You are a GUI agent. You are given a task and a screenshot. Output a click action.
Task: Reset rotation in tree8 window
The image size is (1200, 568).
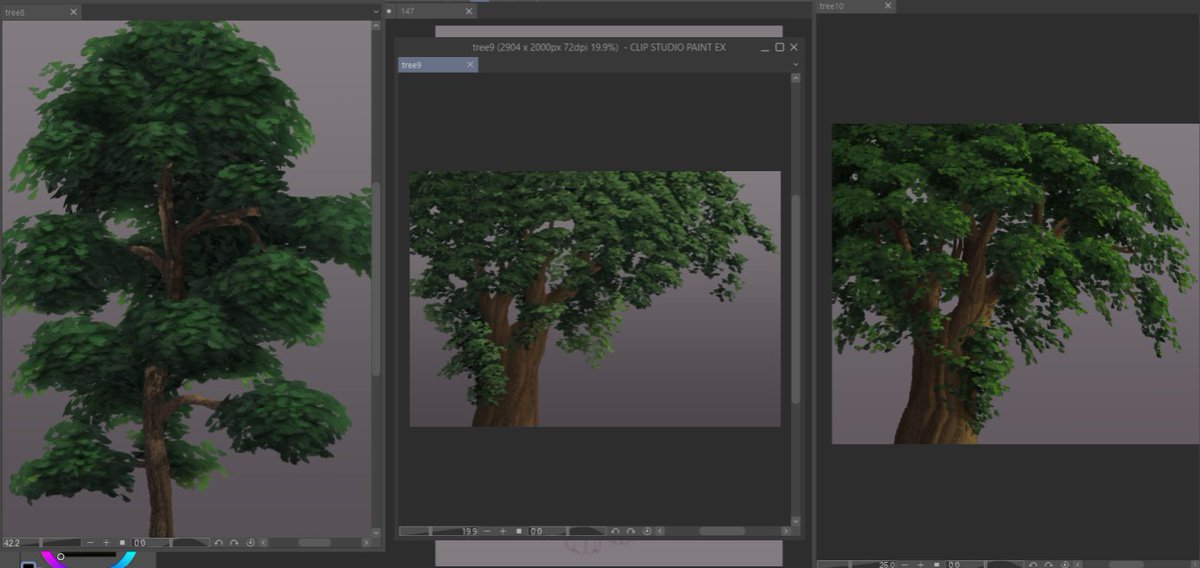[x=250, y=543]
